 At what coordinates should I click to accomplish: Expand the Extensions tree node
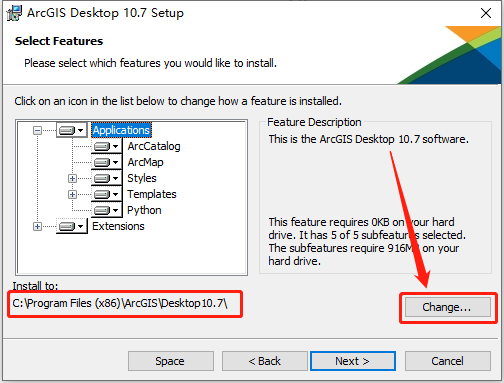coord(37,227)
